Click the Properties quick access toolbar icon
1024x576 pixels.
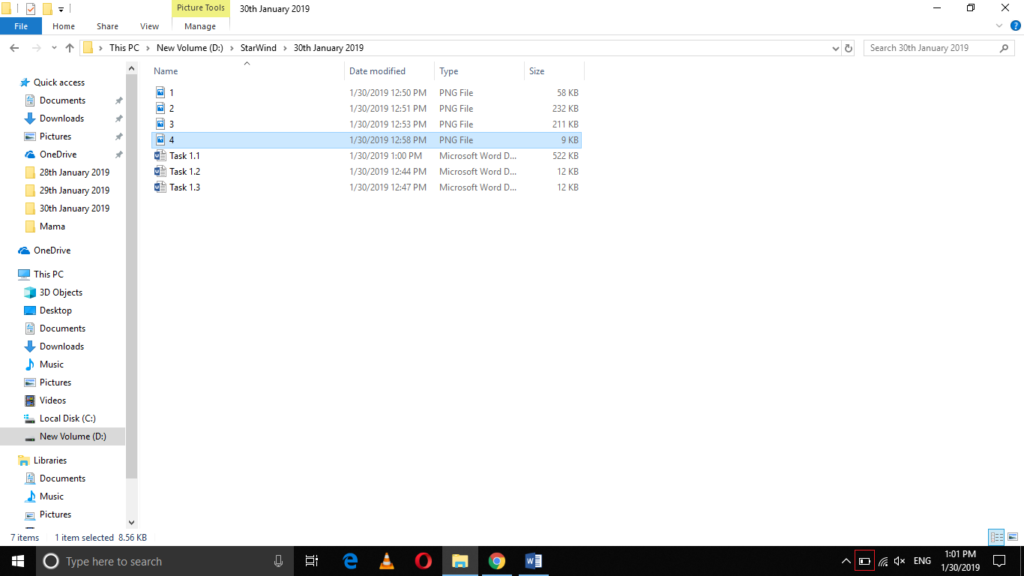30,8
